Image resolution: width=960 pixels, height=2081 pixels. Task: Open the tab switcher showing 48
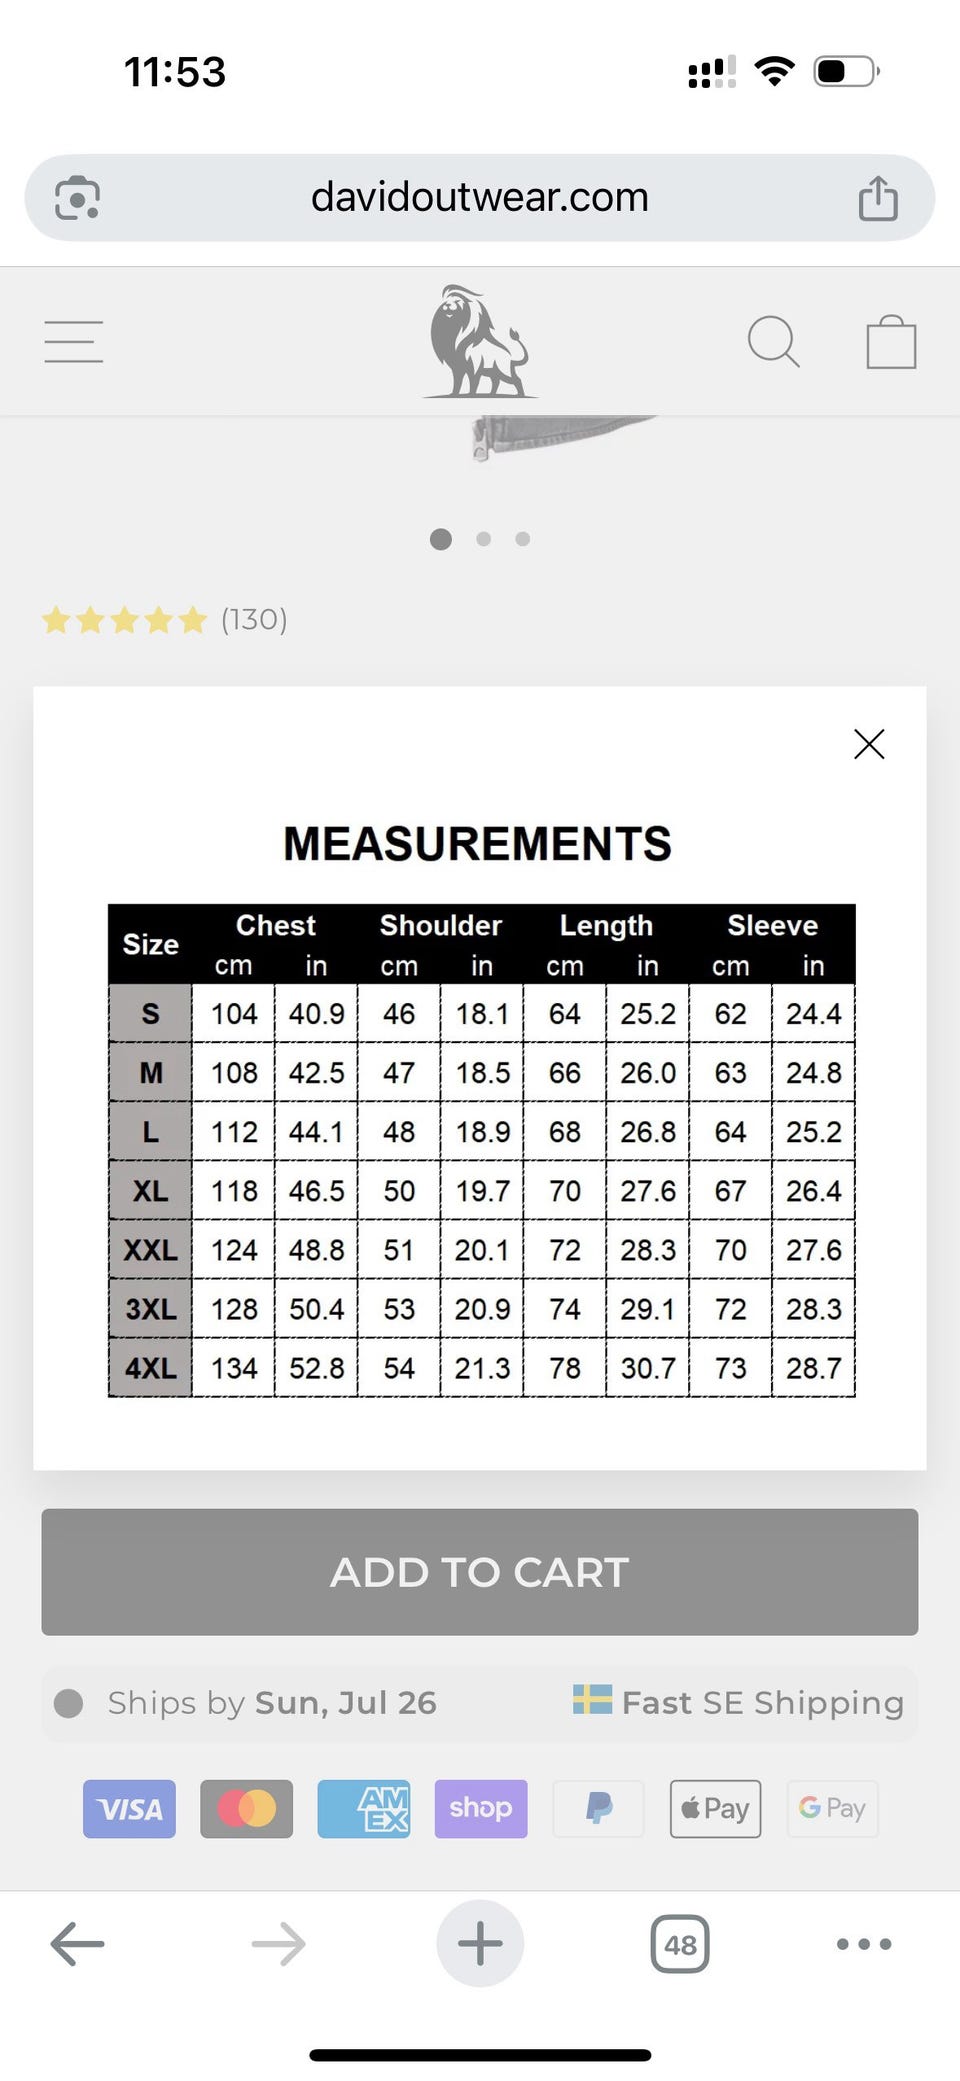pos(680,1944)
